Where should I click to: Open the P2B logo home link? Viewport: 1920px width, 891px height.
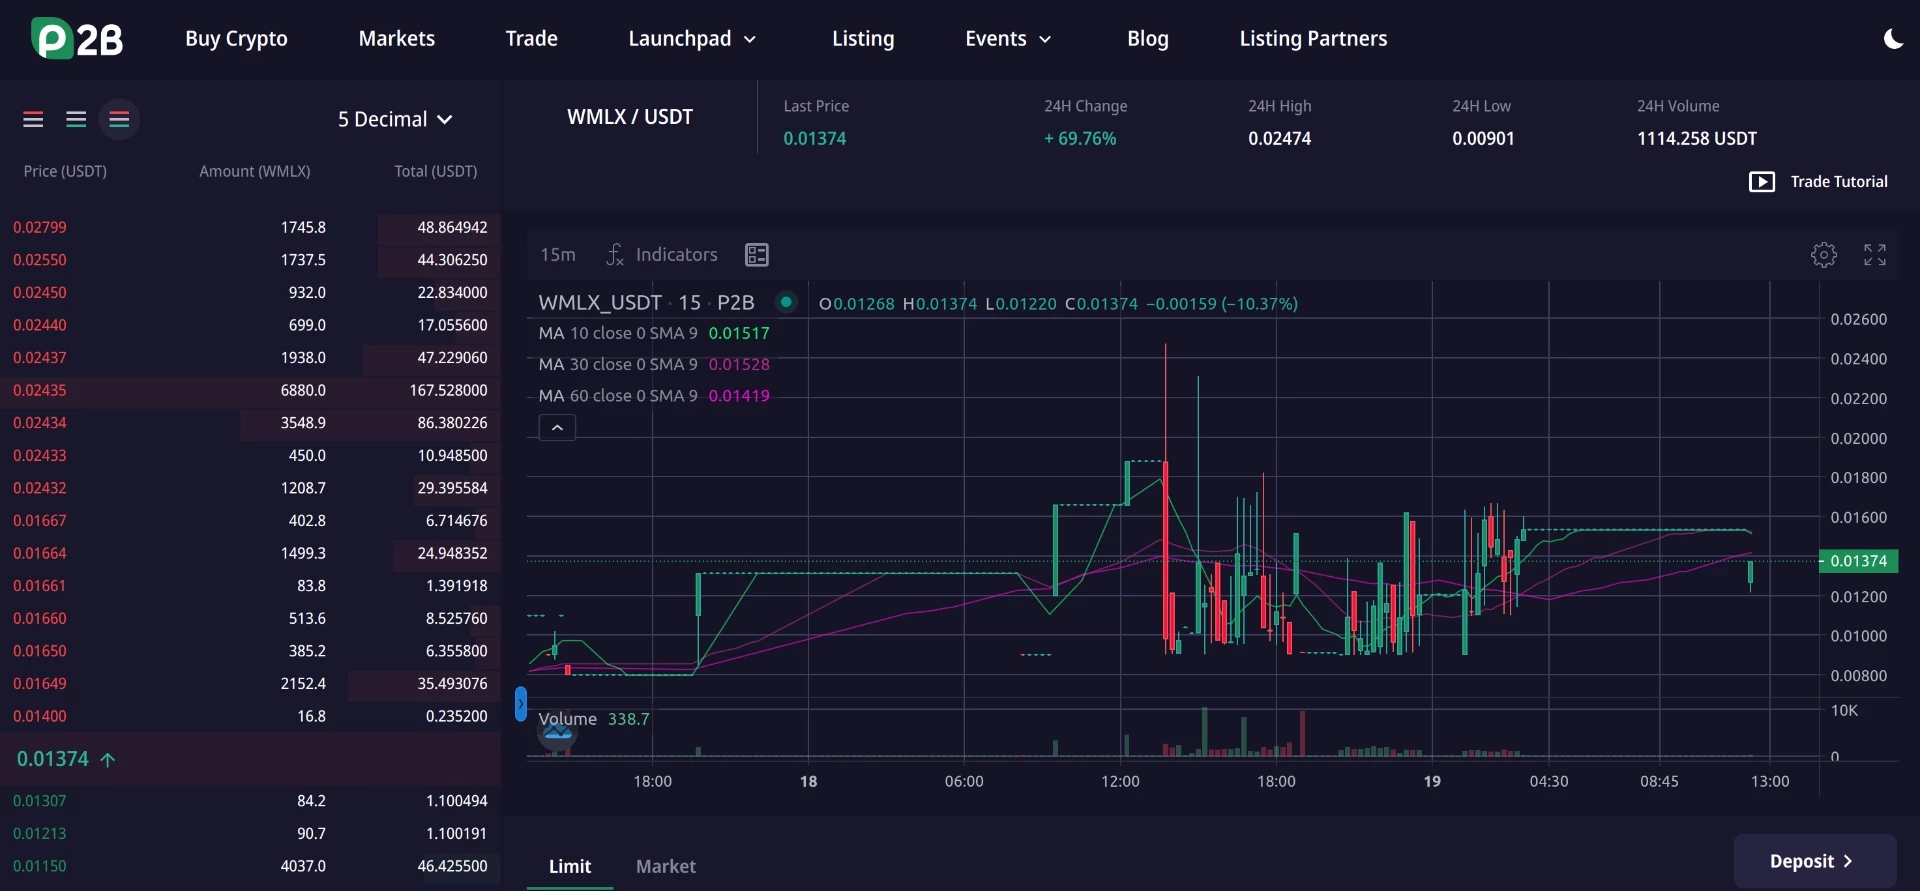[x=77, y=39]
